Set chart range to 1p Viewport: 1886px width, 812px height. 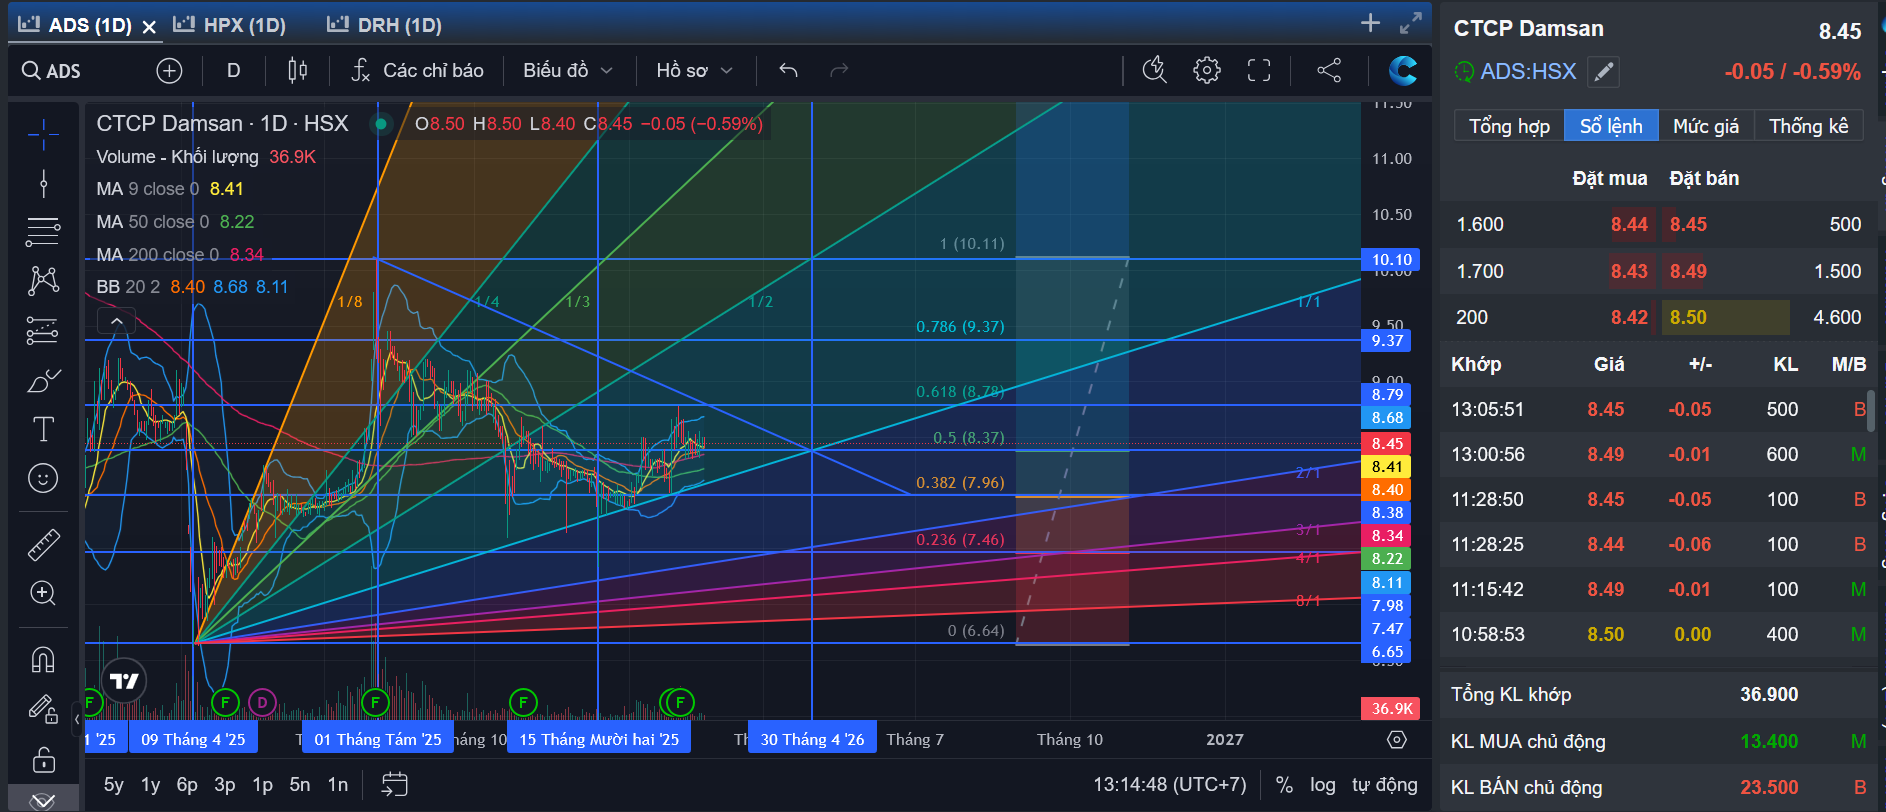click(262, 785)
